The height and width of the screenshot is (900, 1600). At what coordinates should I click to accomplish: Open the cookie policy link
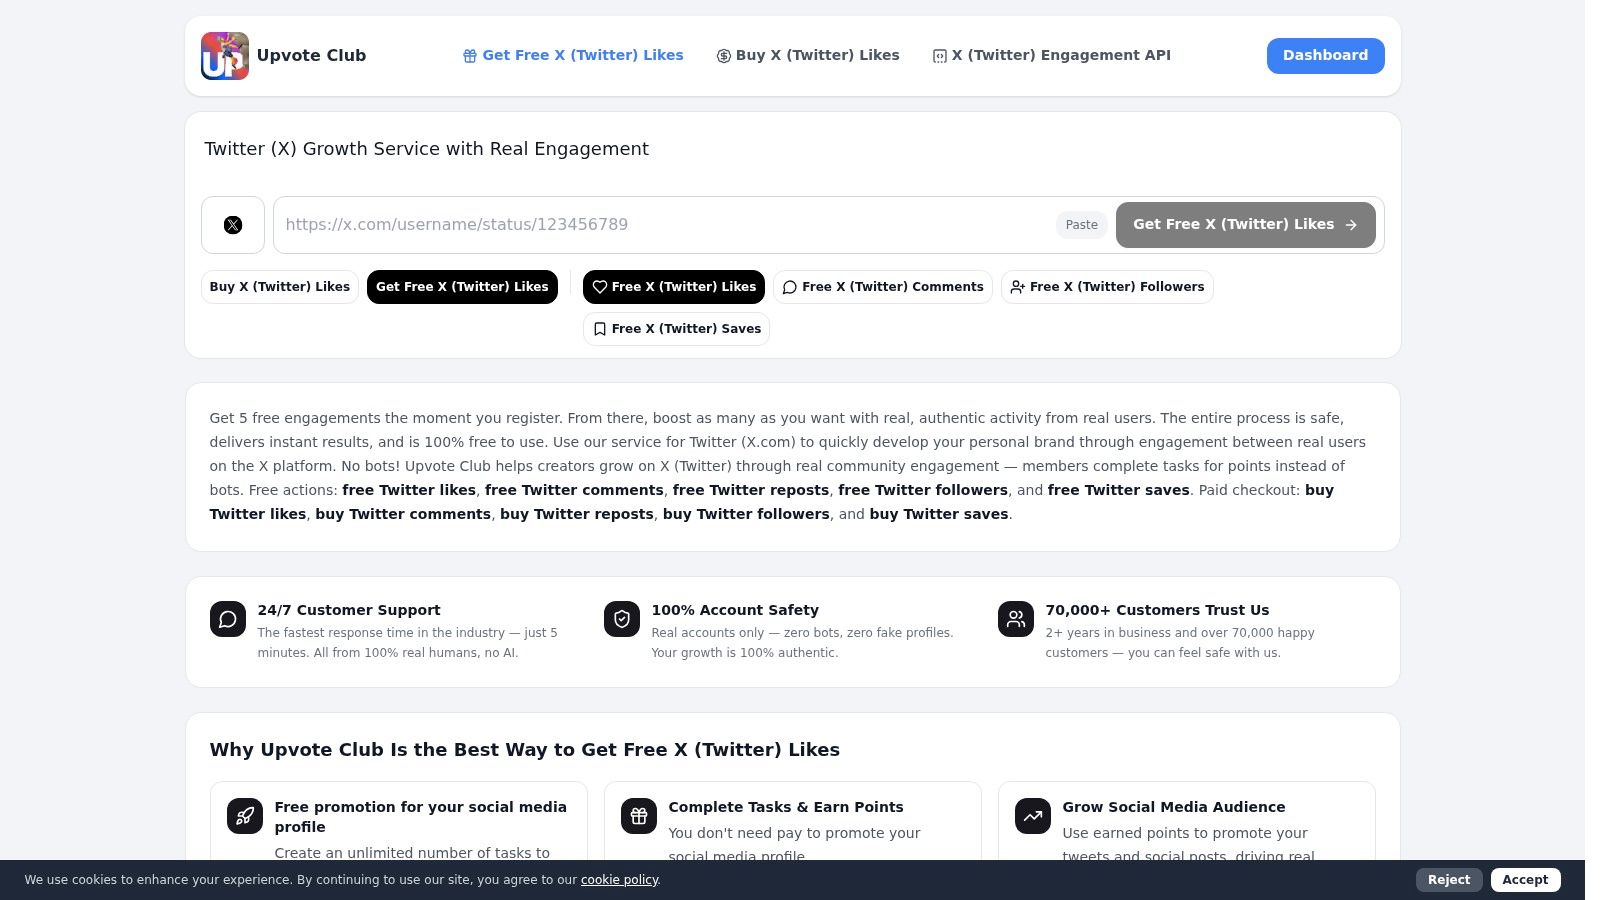[x=619, y=880]
